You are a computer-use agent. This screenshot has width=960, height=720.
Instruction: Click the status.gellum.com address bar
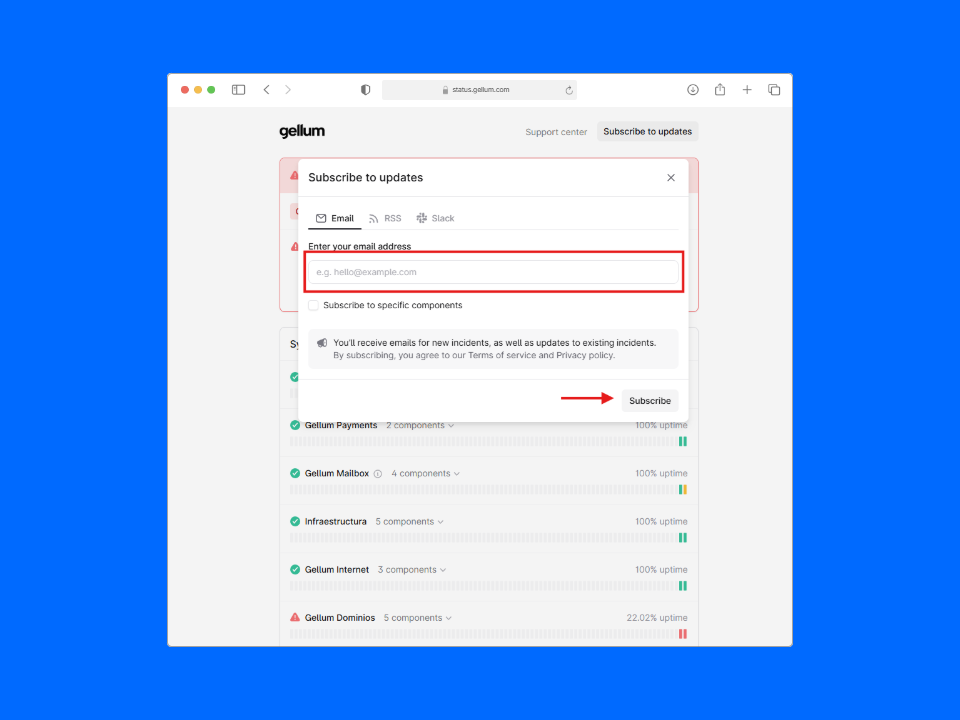479,90
